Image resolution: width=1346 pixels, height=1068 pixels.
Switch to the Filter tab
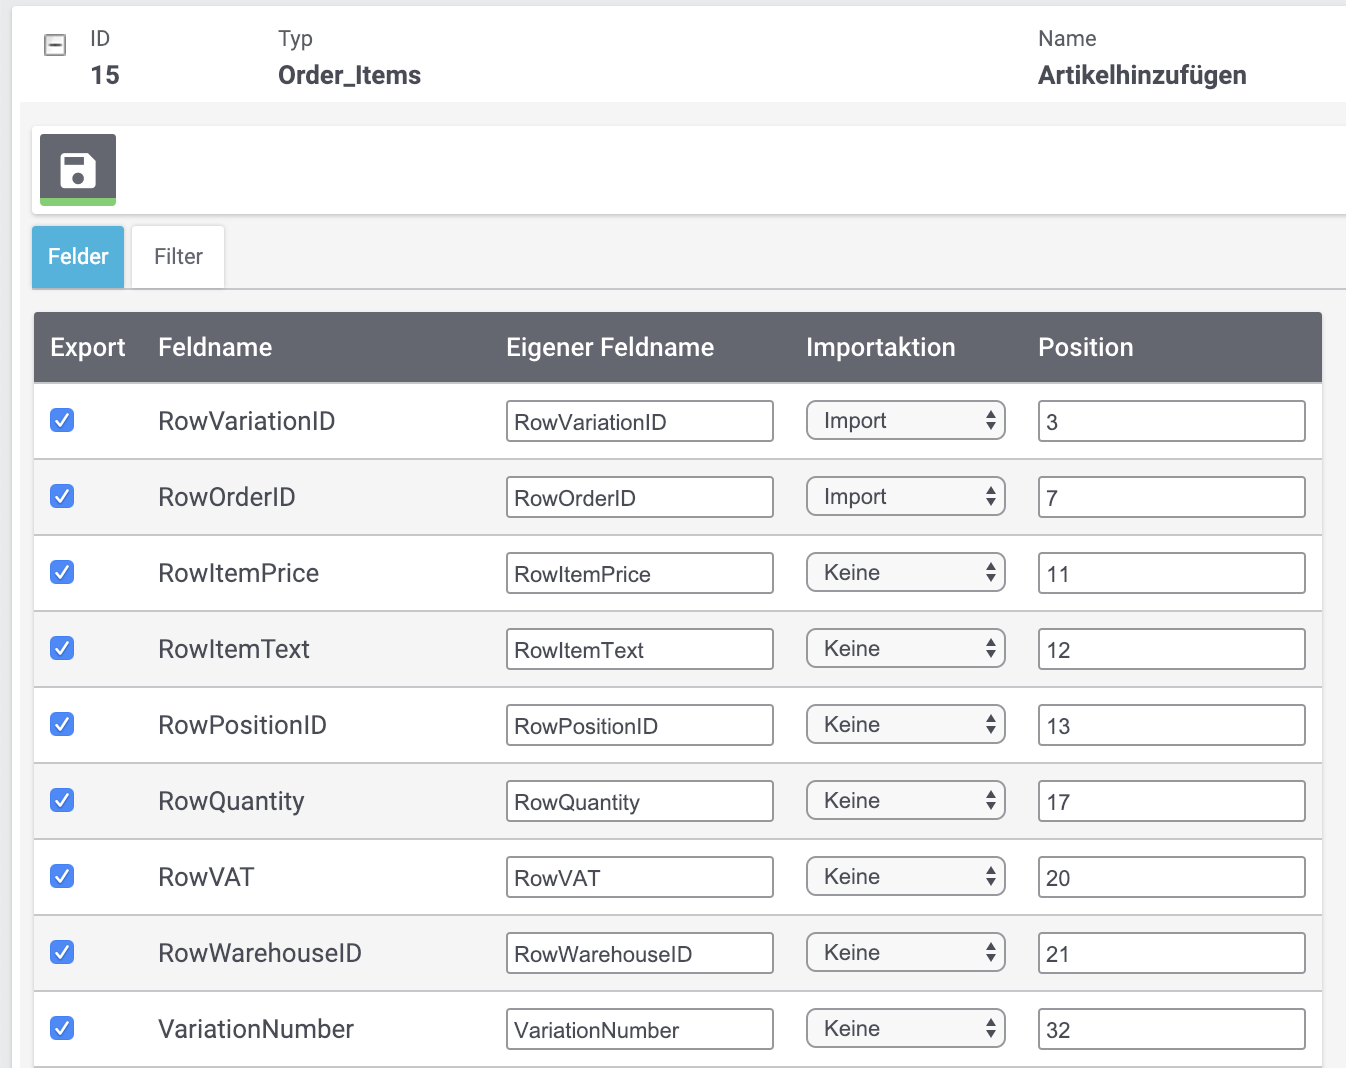point(178,257)
